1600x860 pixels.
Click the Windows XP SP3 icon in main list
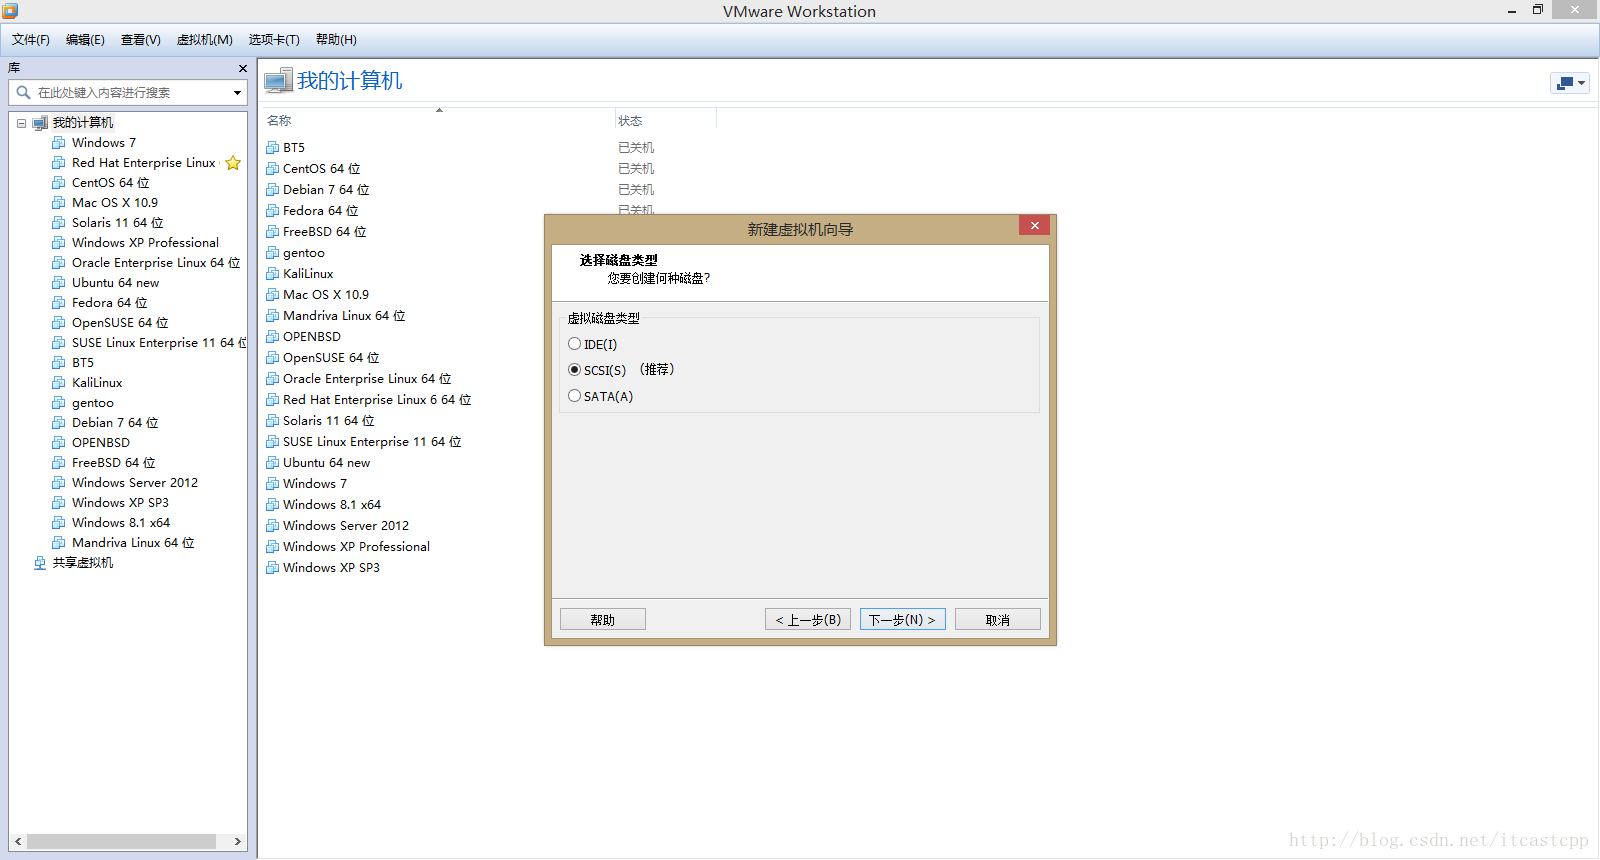[272, 568]
